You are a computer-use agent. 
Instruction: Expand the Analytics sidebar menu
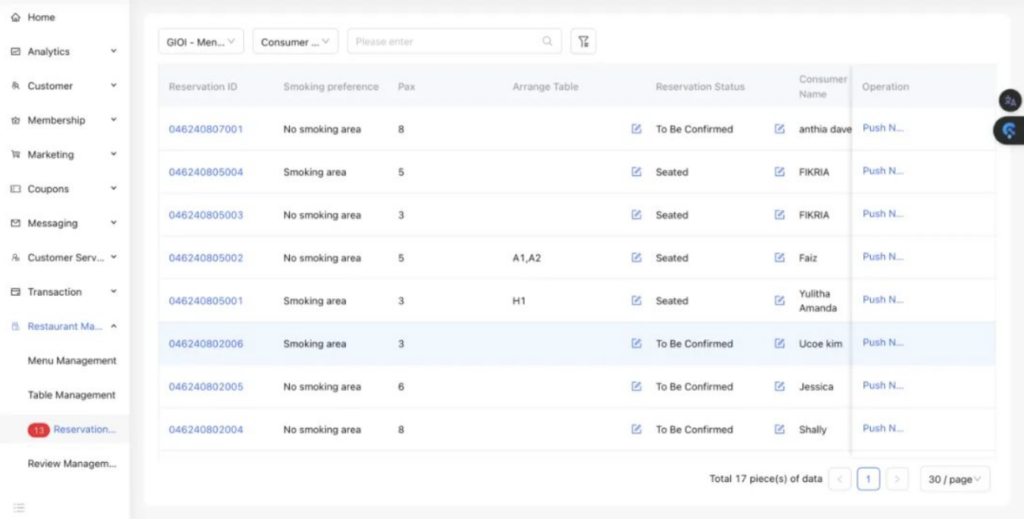click(x=64, y=52)
